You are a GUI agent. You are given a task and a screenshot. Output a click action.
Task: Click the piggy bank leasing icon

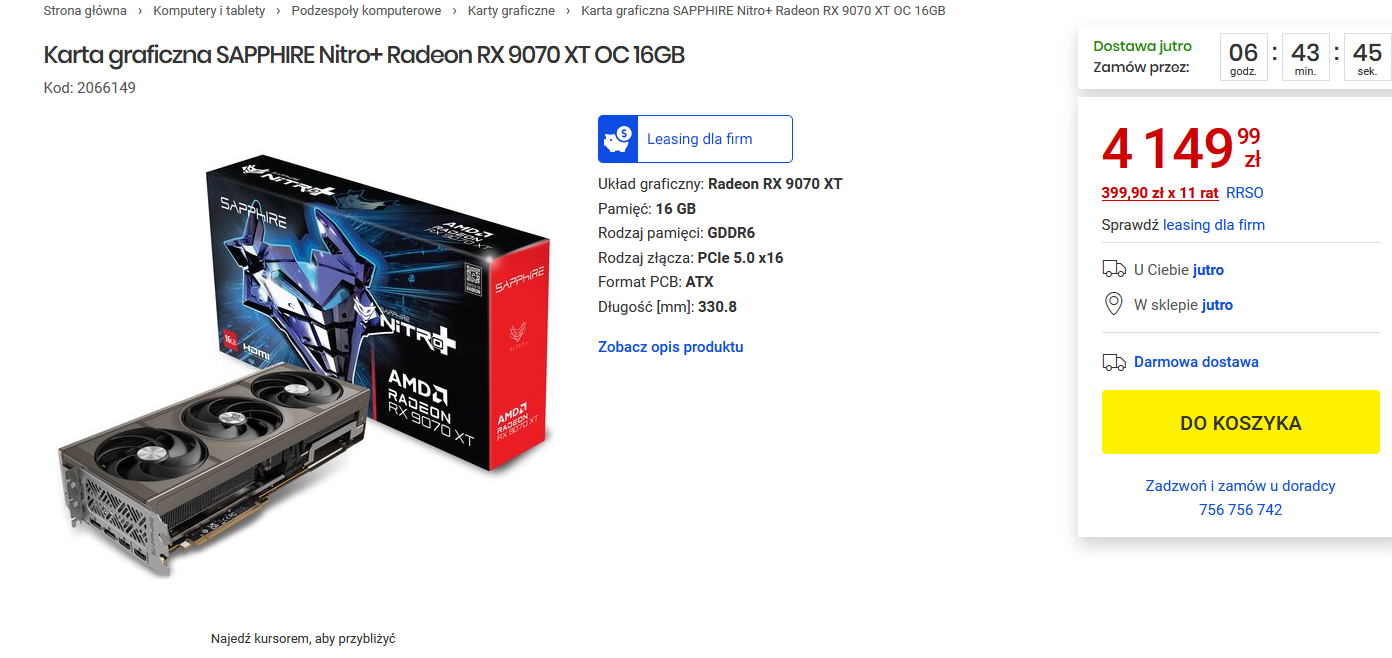(x=618, y=139)
